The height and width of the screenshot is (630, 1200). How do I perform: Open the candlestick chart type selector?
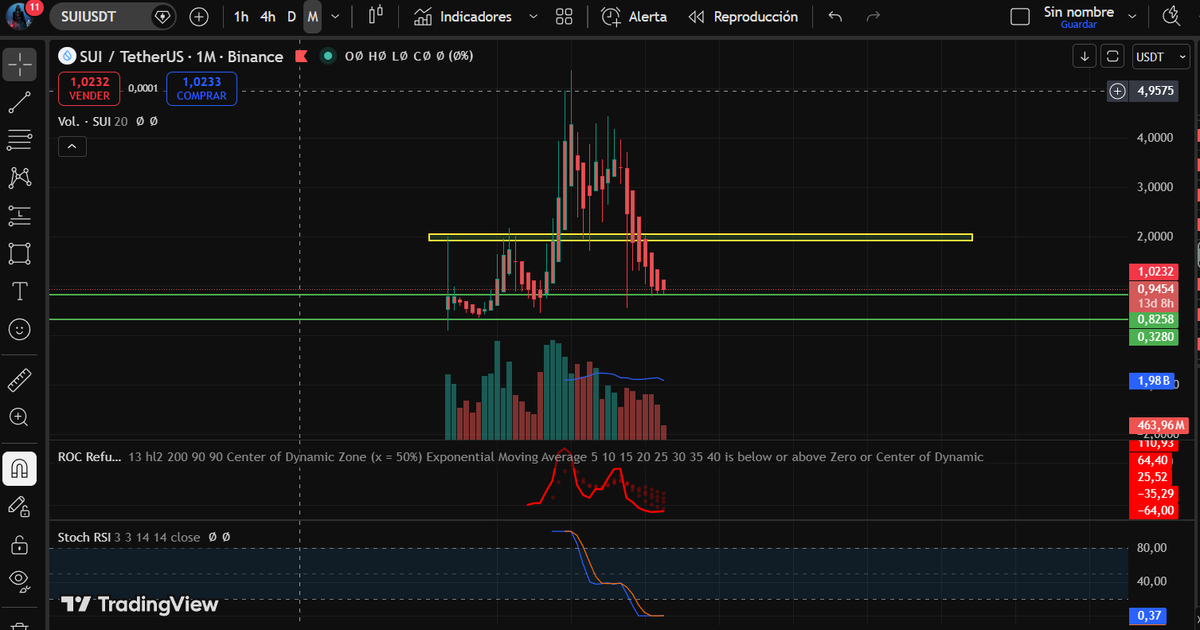(x=376, y=17)
